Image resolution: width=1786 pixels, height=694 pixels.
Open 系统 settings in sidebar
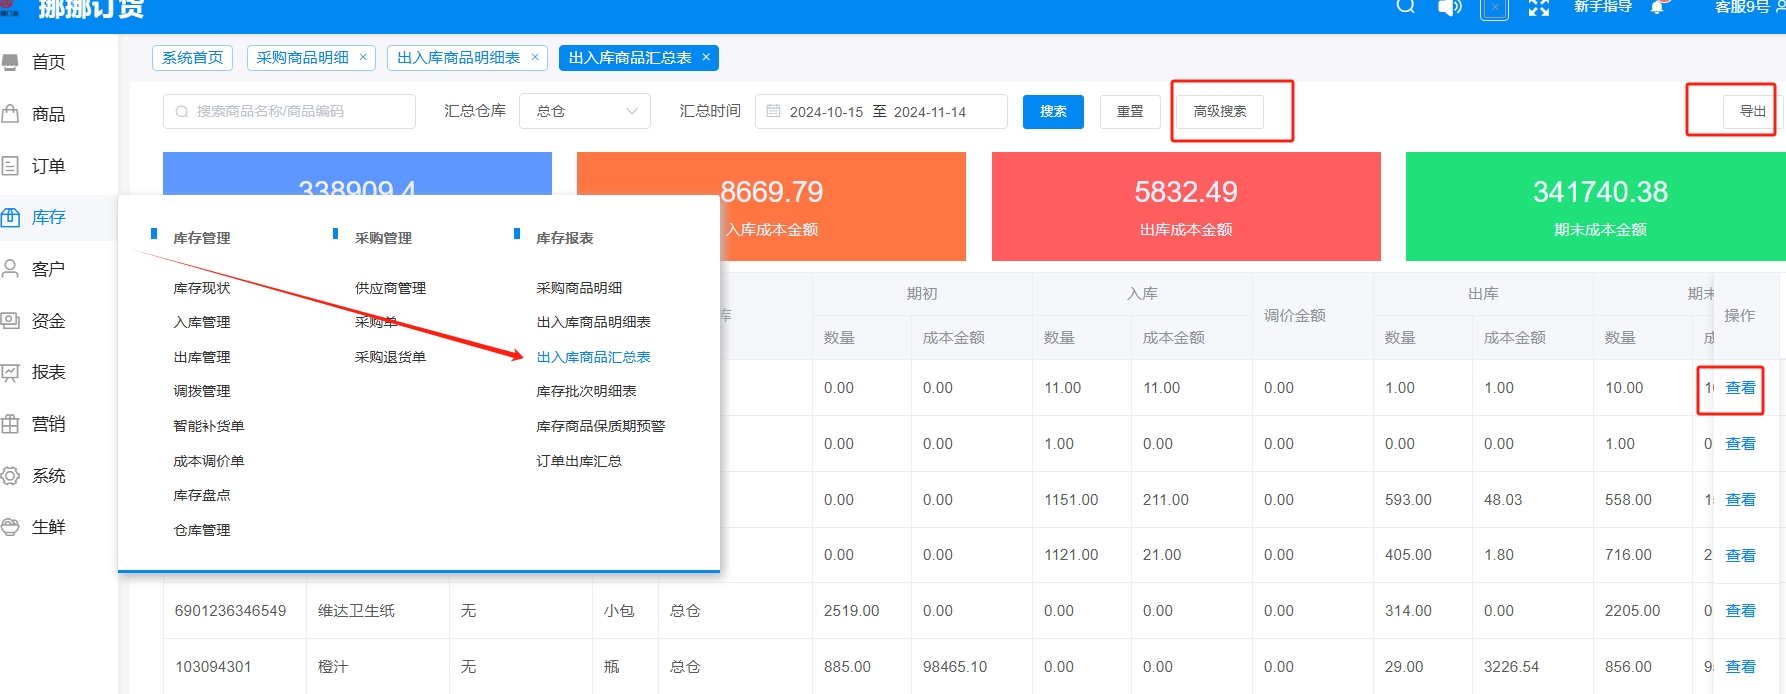pyautogui.click(x=47, y=476)
